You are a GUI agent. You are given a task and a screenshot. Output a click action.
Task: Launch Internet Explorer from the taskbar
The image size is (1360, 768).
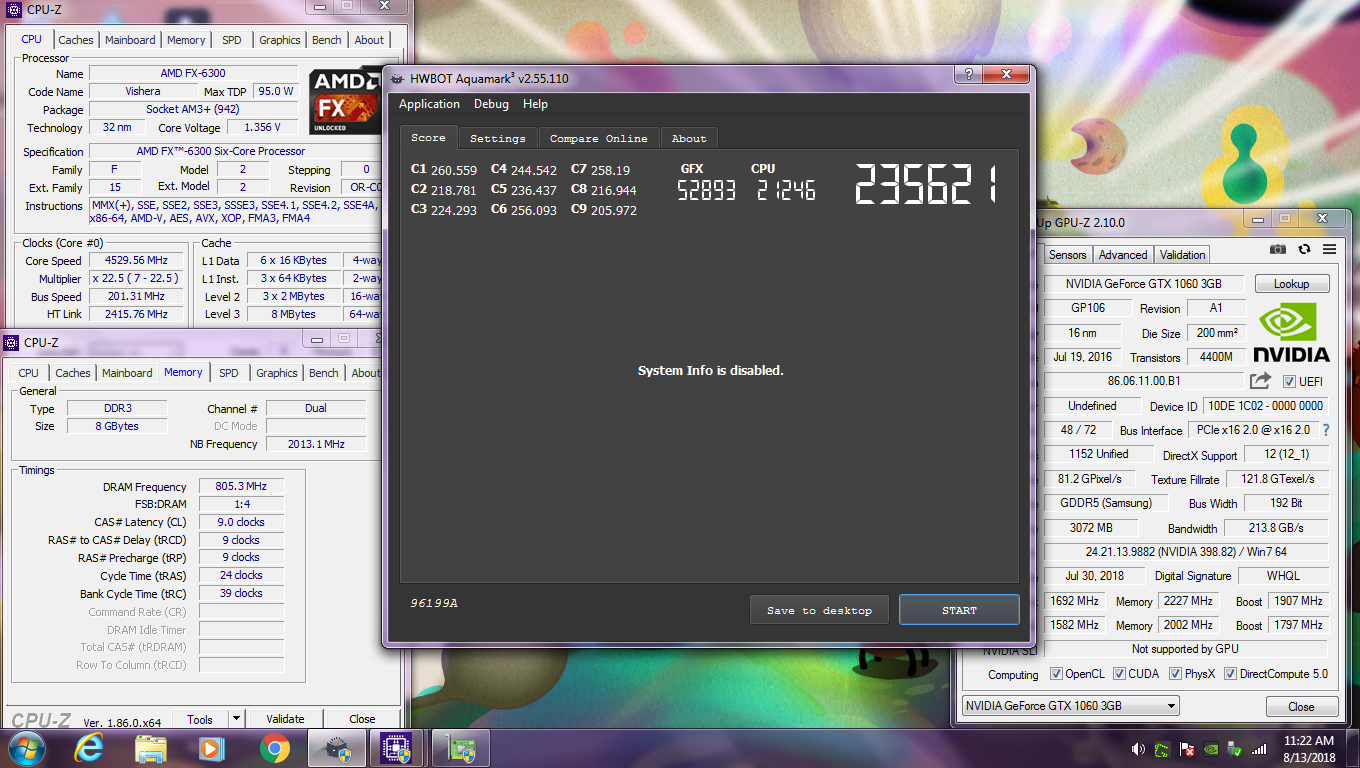(x=89, y=748)
